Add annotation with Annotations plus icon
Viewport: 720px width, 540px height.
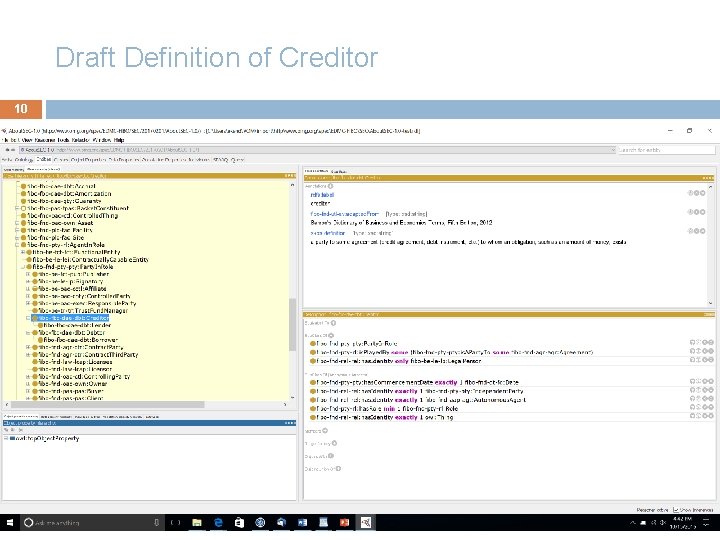click(x=330, y=186)
